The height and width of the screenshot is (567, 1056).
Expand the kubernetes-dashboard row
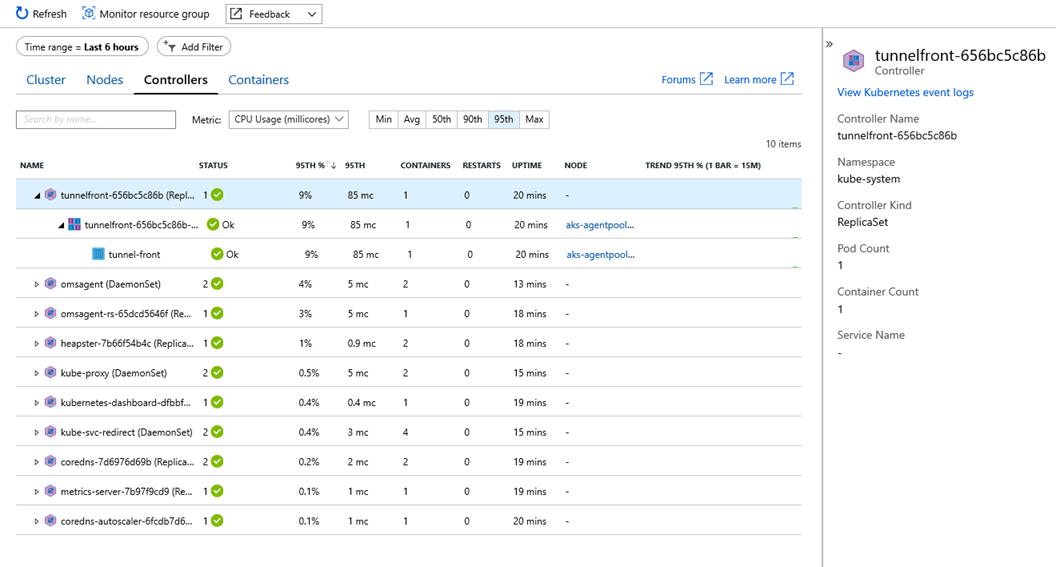coord(36,403)
